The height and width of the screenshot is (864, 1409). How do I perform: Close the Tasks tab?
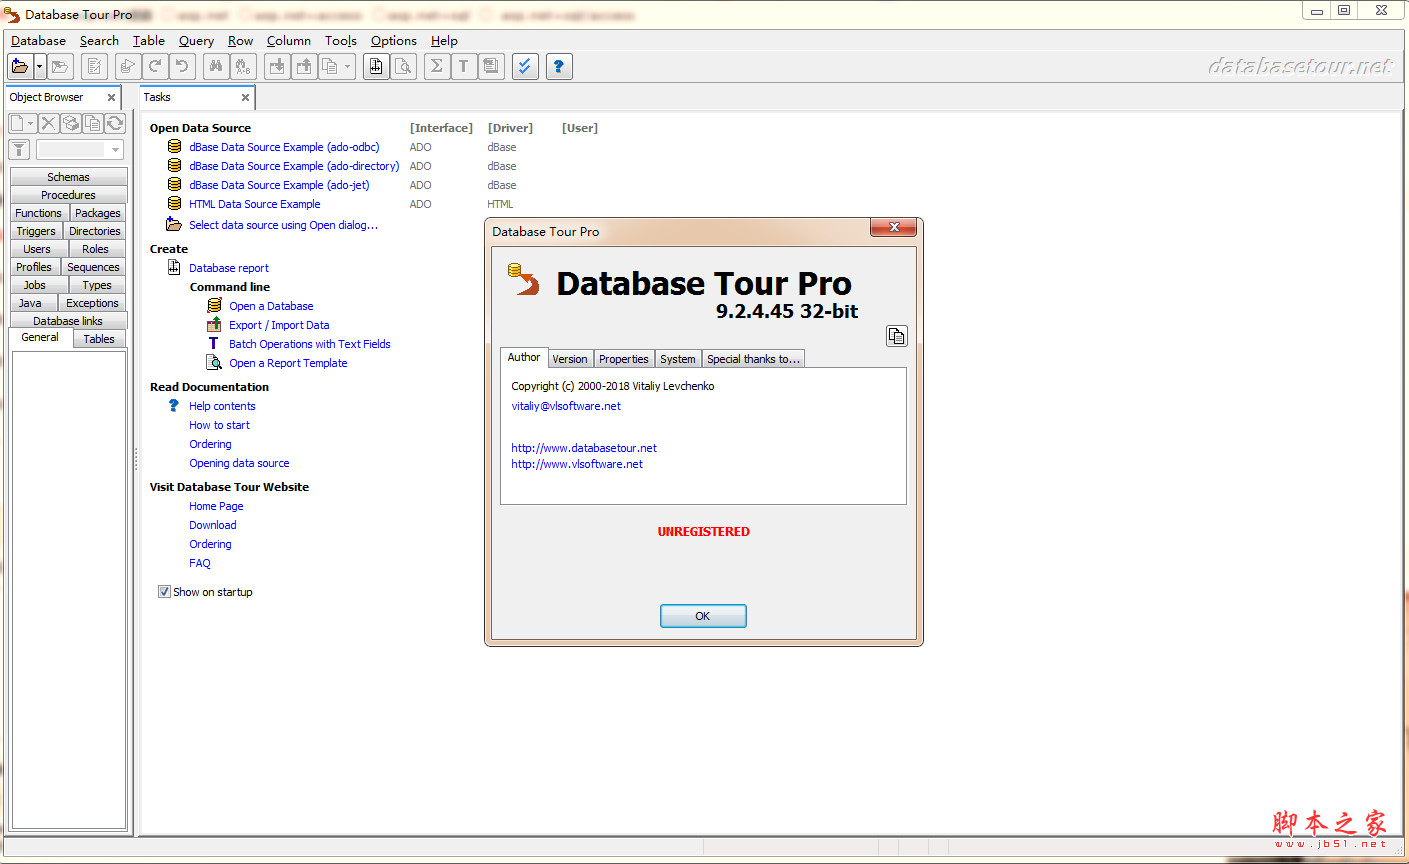point(245,97)
